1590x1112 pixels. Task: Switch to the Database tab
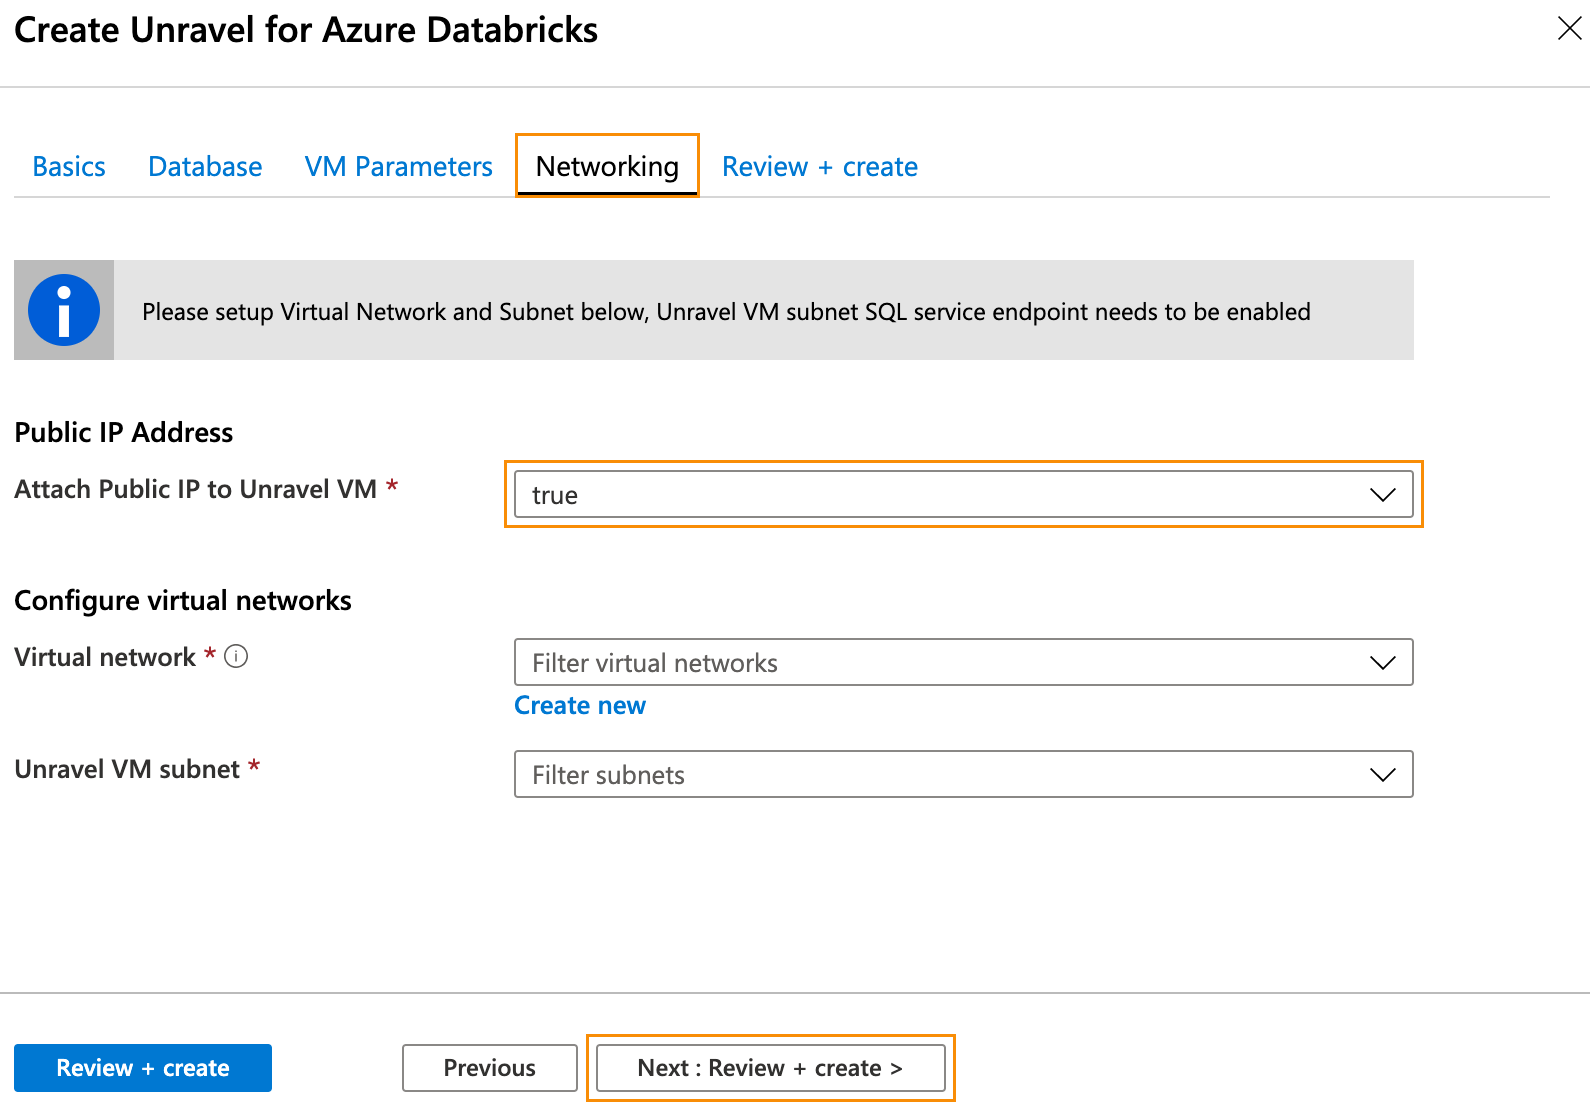pos(205,166)
